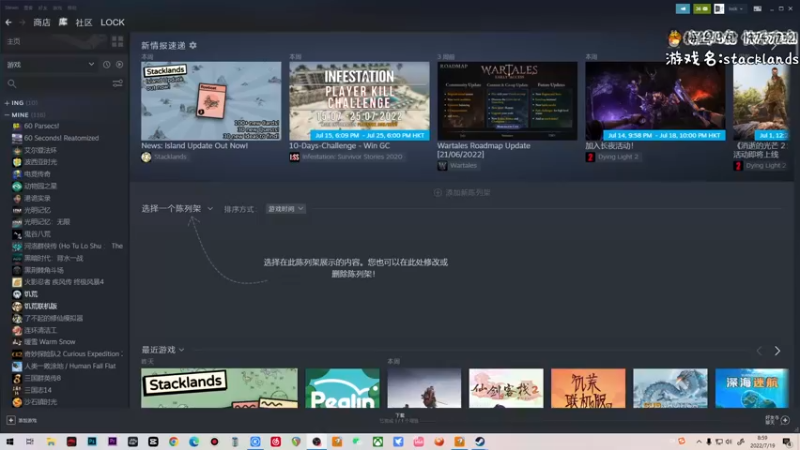Click the Steam icon in taskbar
Image resolution: width=800 pixels, height=450 pixels.
click(480, 442)
